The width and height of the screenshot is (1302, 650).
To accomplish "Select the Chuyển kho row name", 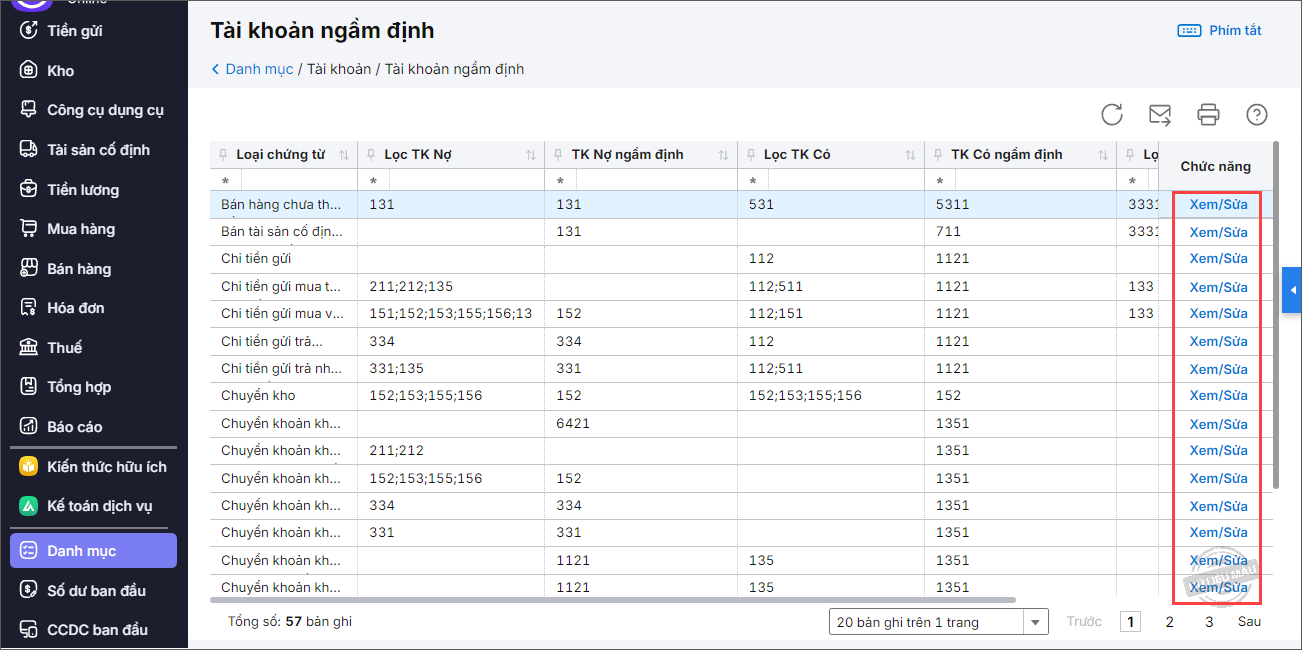I will pos(258,396).
